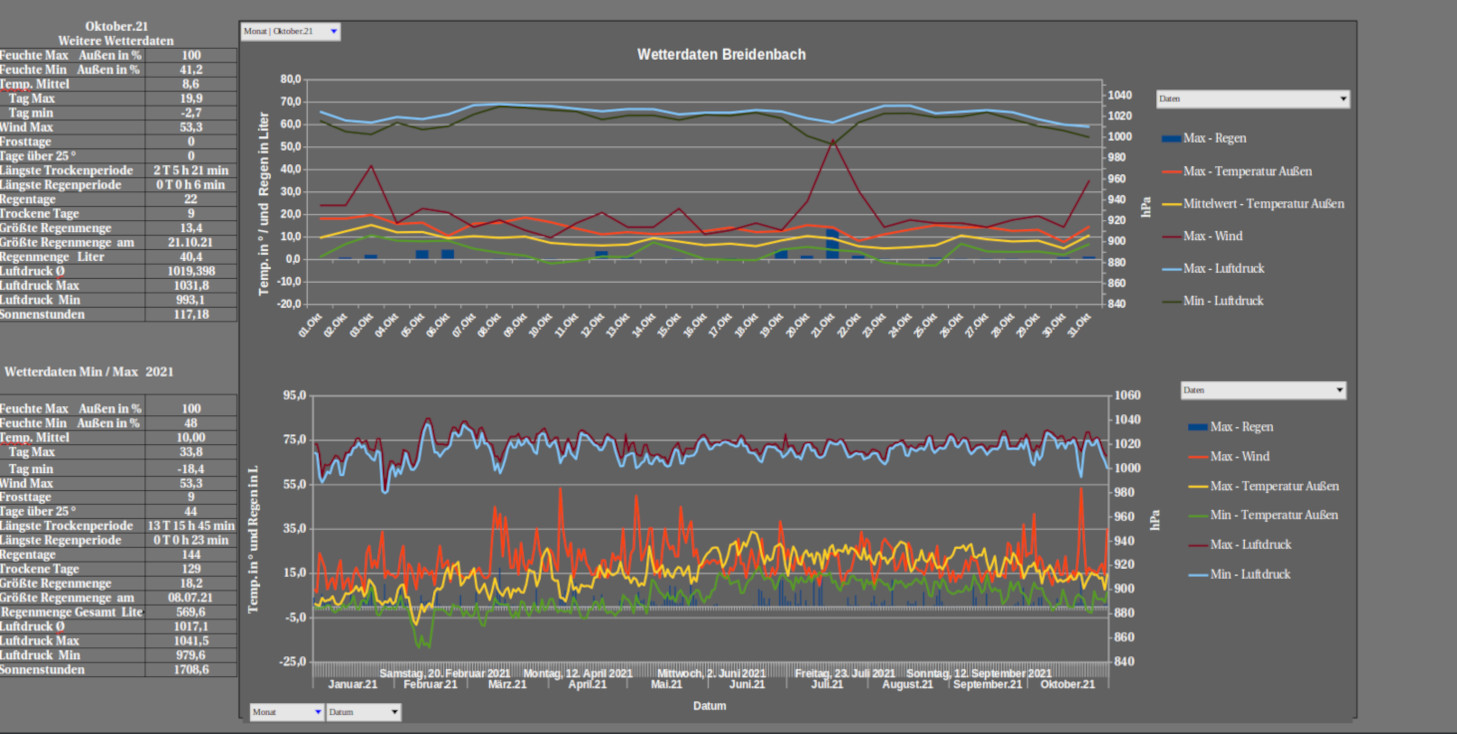This screenshot has width=1457, height=734.
Task: Select the value cell '10,00'
Action: click(x=191, y=437)
